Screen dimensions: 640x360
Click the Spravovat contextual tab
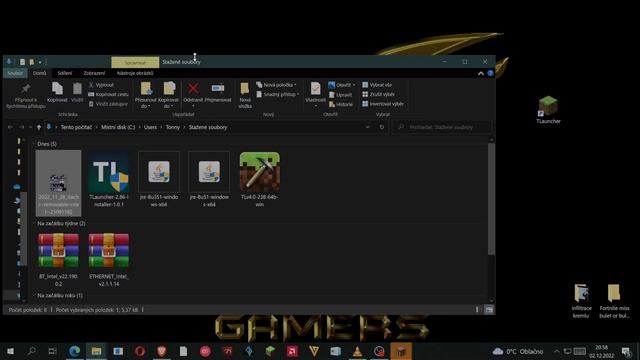[x=135, y=62]
